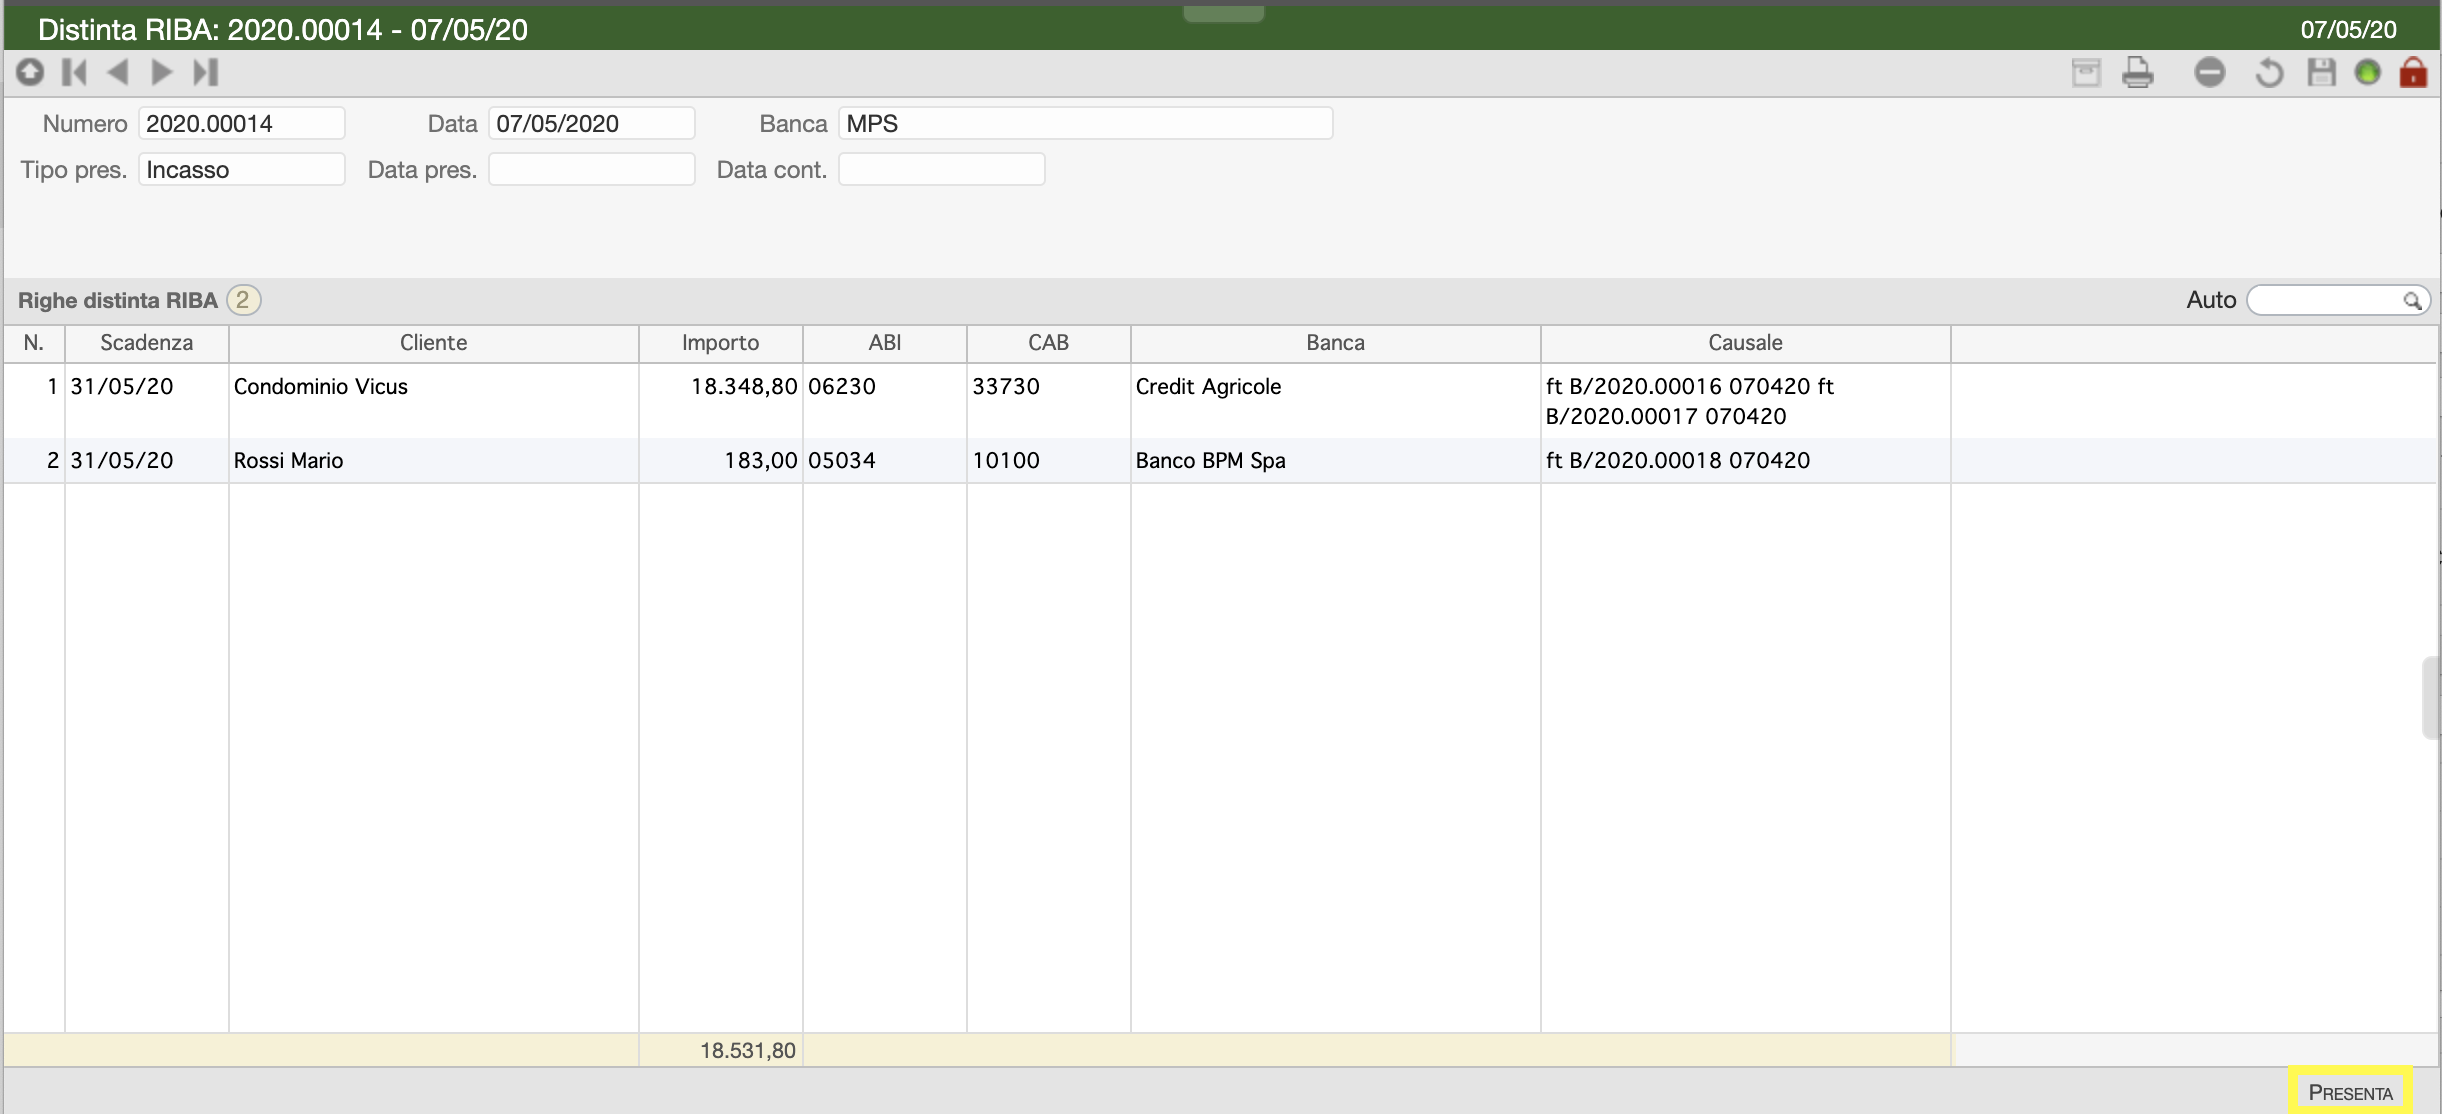Click amount 183,00
Screen dimensions: 2442x1114
pyautogui.click(x=761, y=461)
